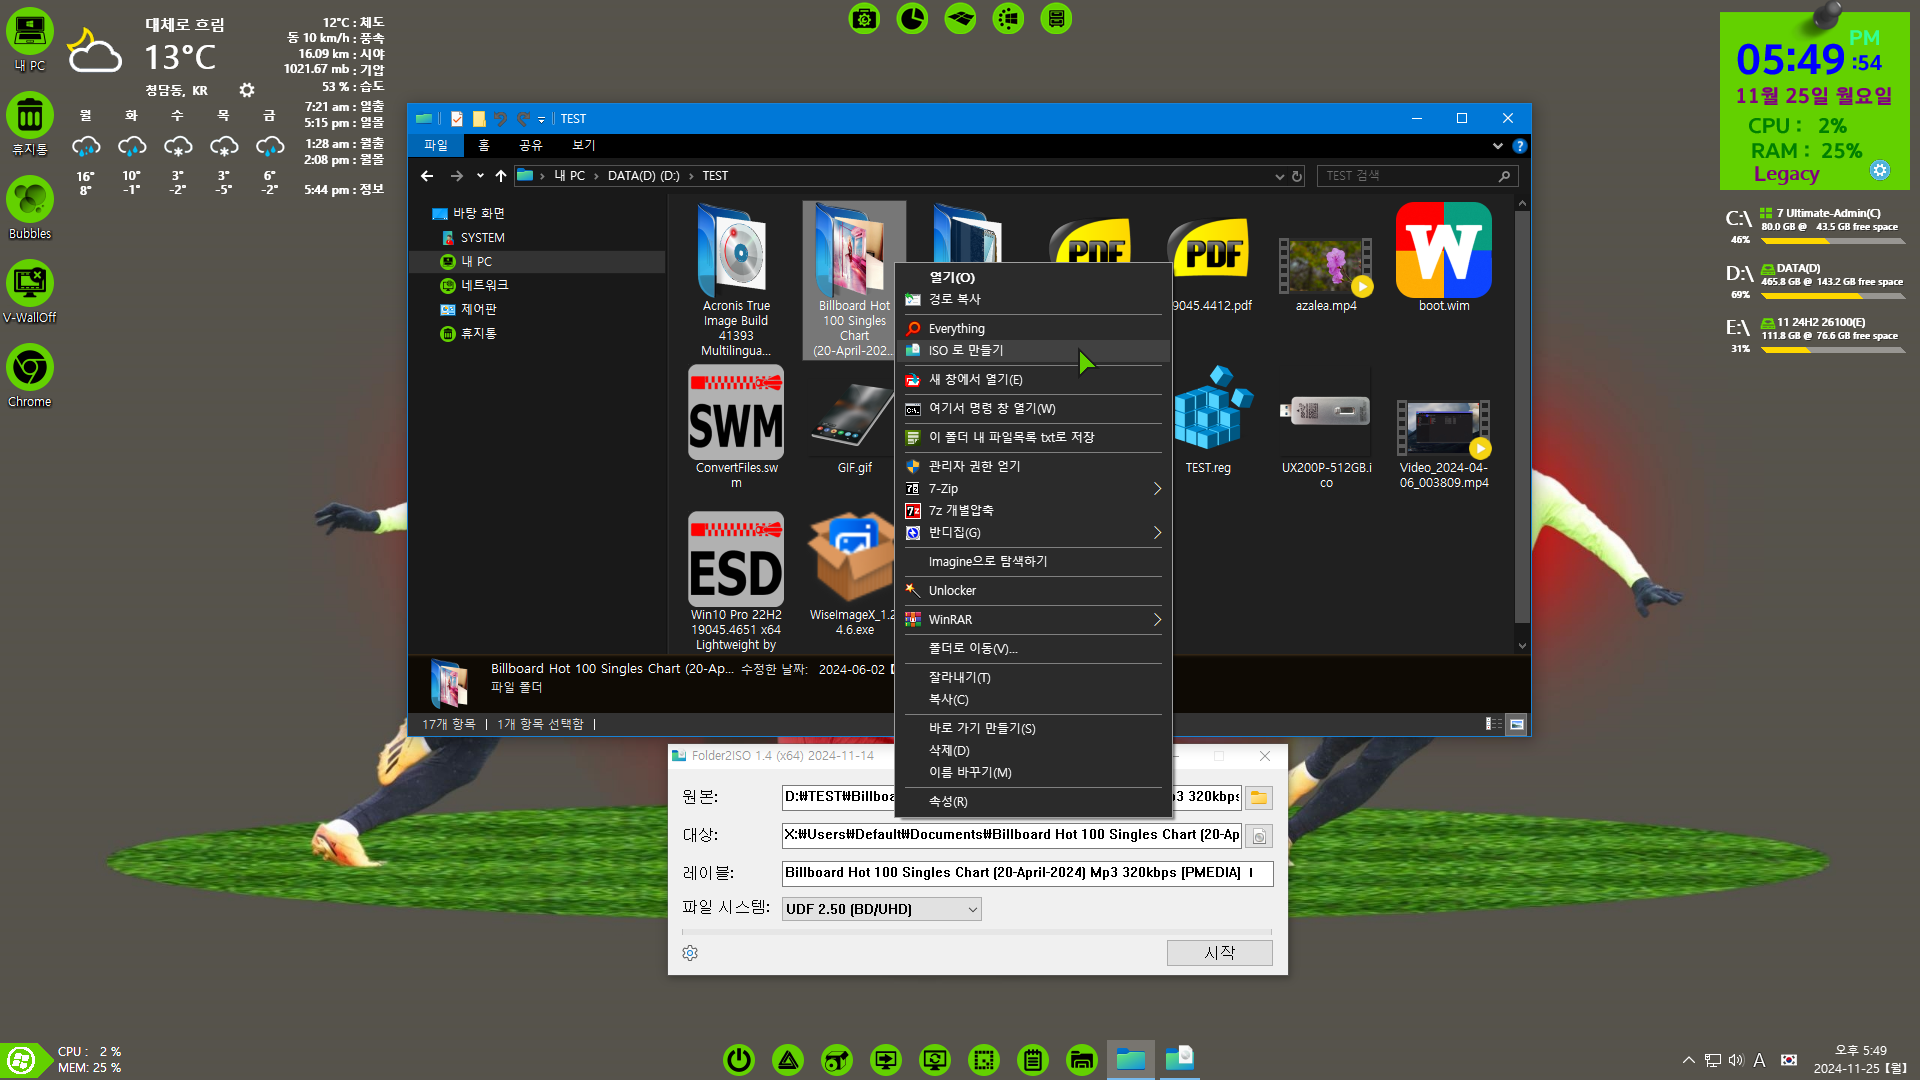Select the ESD Win10 Pro 22H2 file
Screen dimensions: 1920x1080
click(x=736, y=582)
